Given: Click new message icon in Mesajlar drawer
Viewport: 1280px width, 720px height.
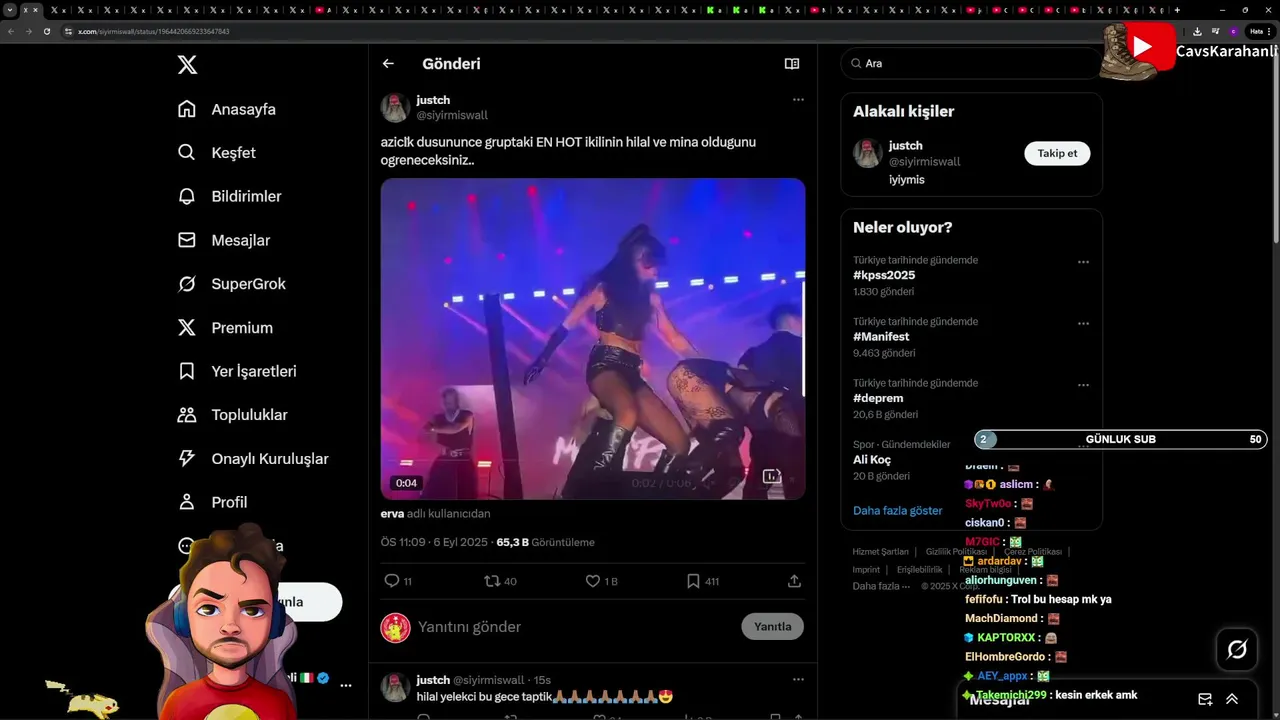Looking at the screenshot, I should (1205, 699).
